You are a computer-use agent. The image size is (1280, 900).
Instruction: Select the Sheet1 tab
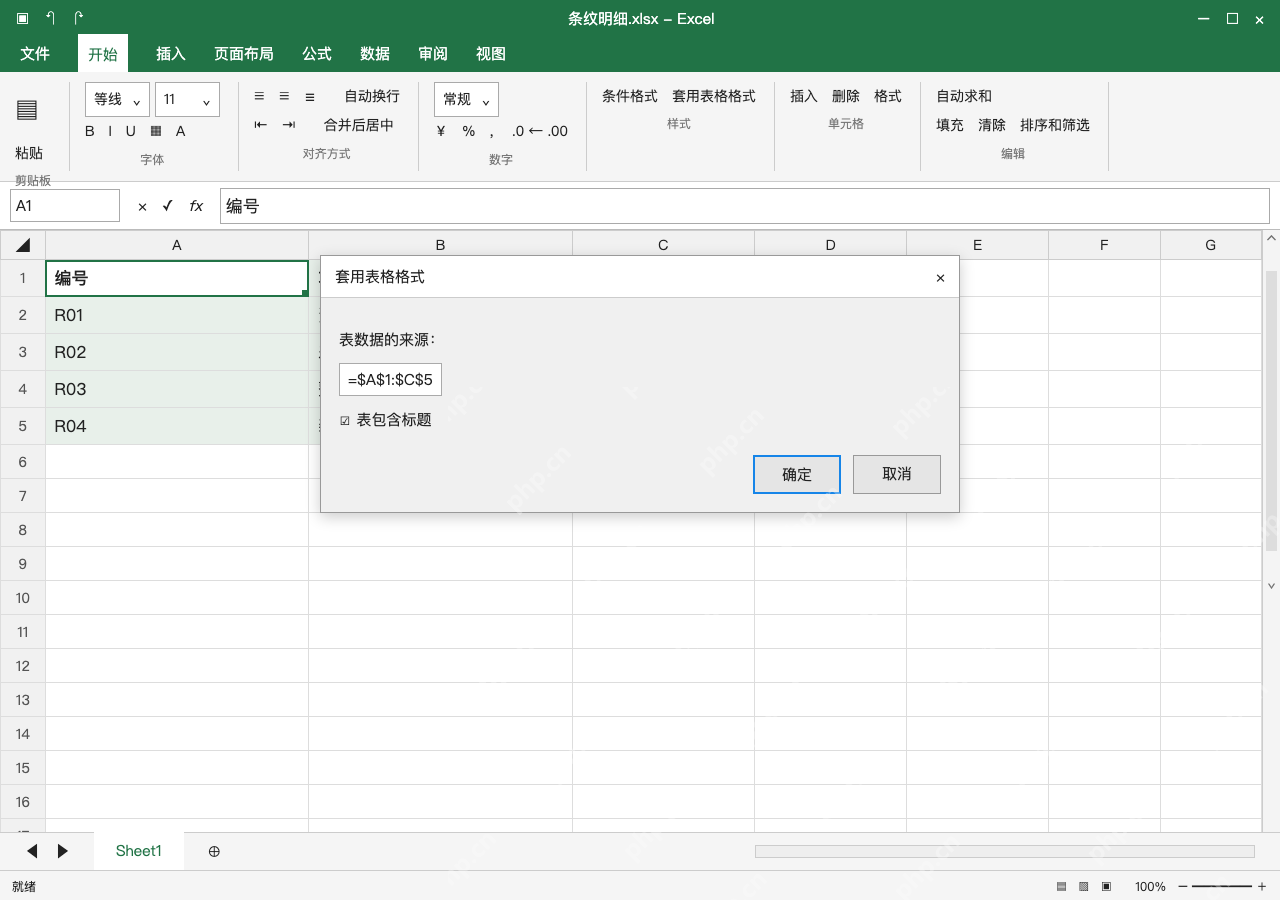[139, 851]
